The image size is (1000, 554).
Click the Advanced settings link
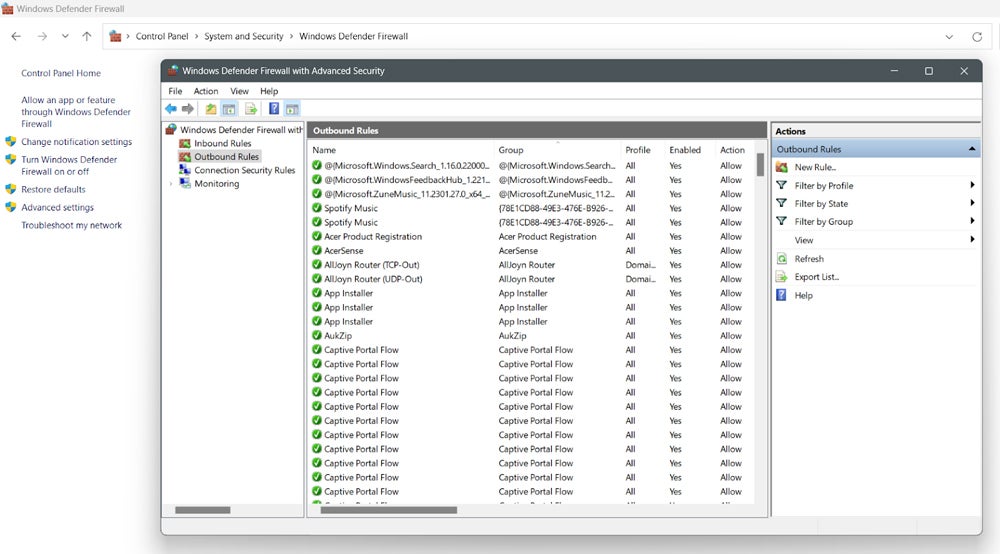coord(57,208)
